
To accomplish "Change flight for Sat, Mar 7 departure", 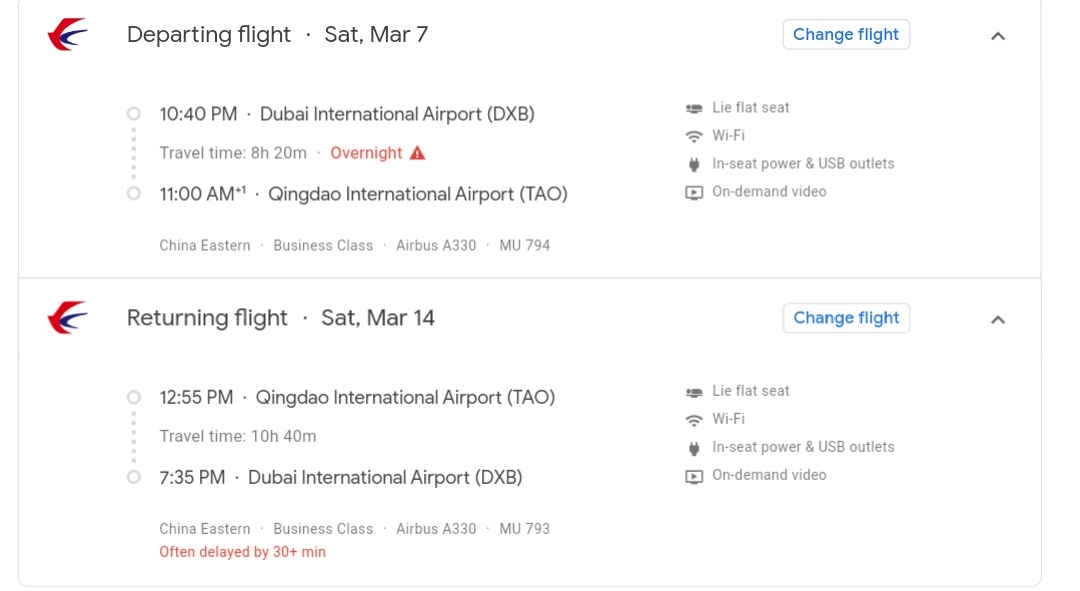I will click(846, 35).
